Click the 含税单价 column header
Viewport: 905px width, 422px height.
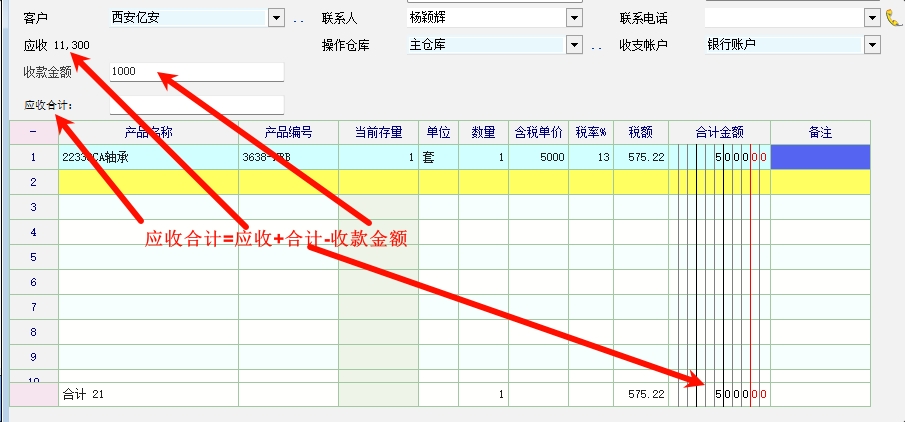[538, 133]
